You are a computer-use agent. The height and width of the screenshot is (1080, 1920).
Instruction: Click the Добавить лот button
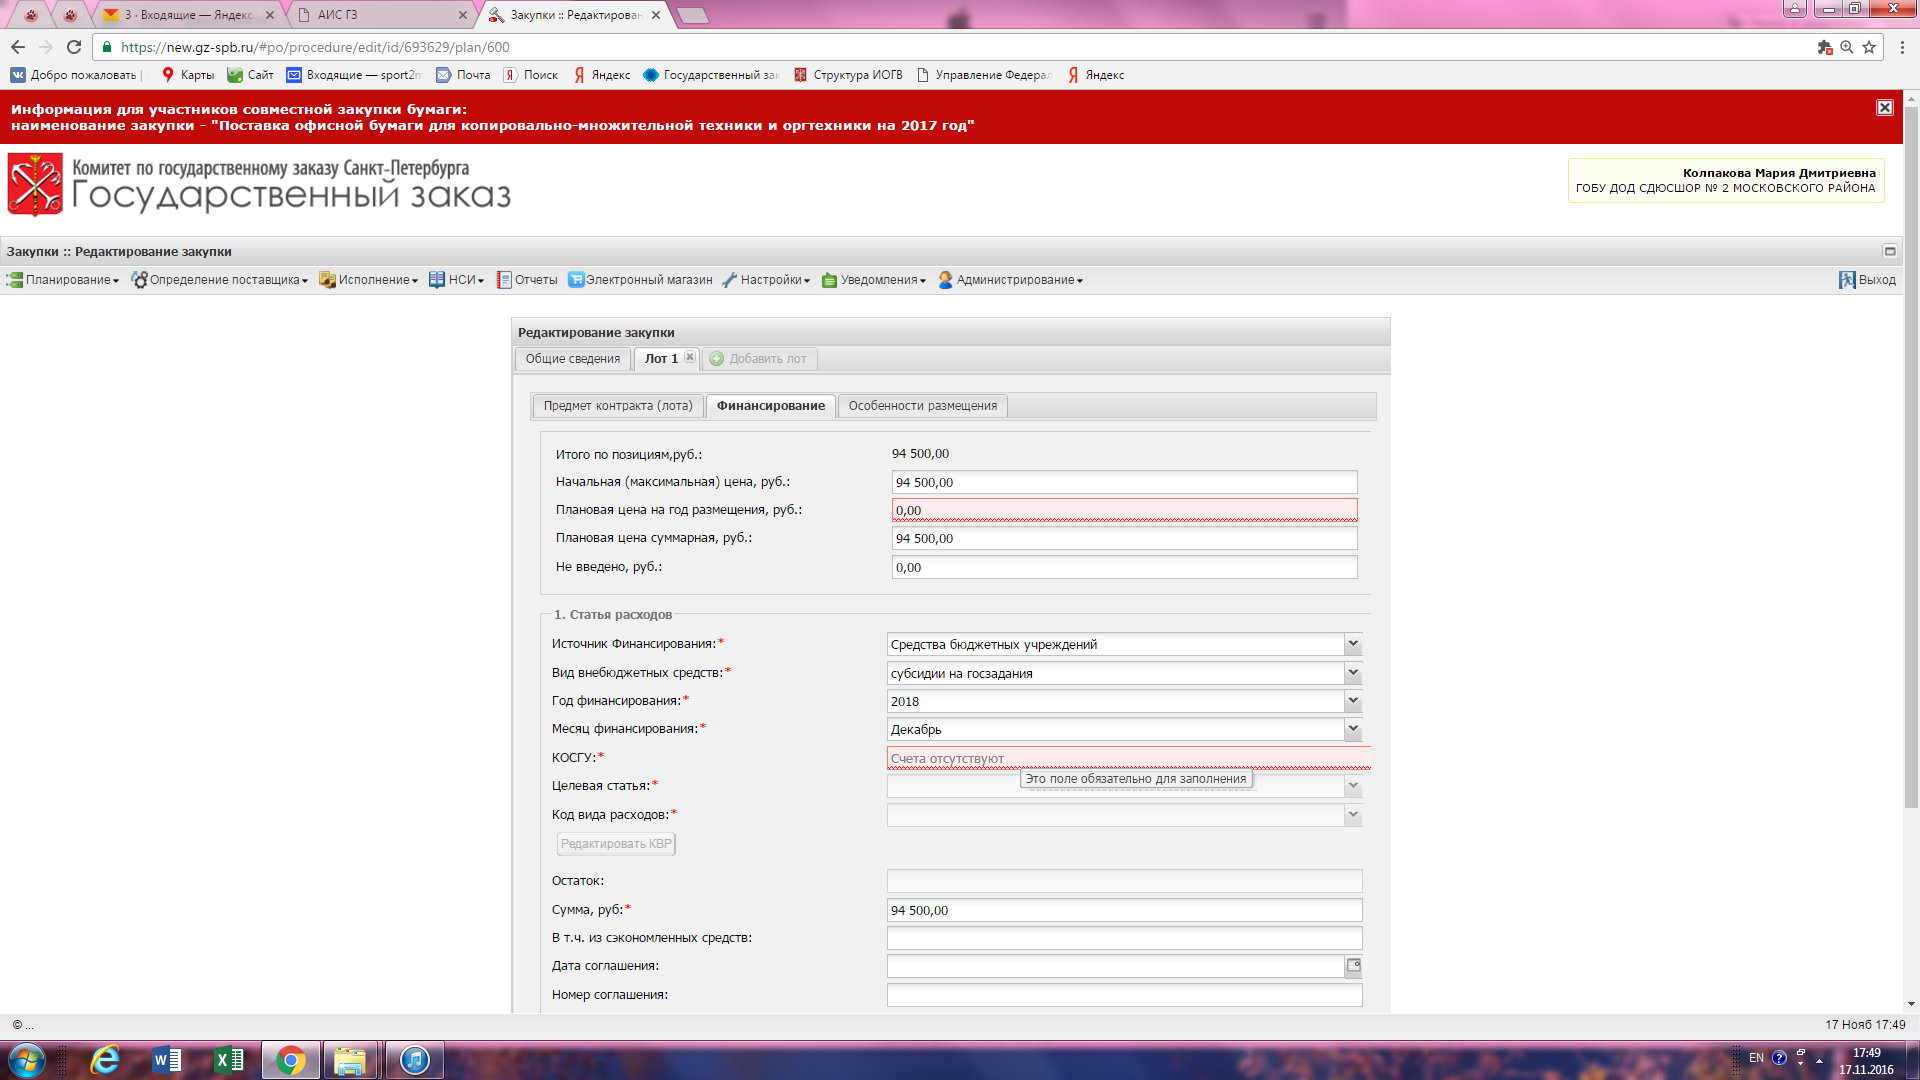758,359
